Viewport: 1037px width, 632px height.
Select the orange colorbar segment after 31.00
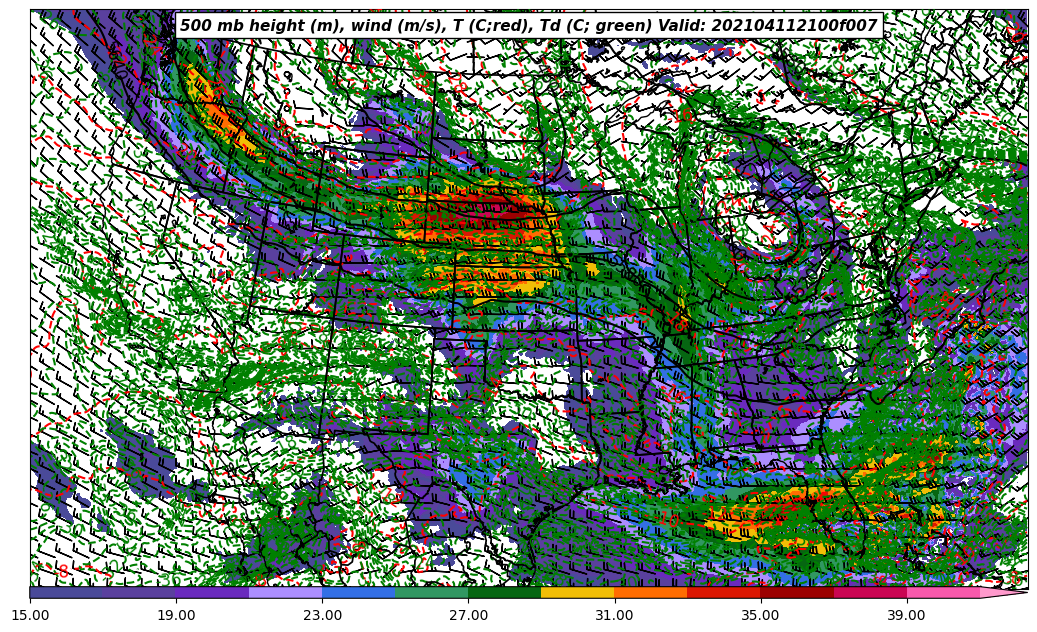[x=650, y=592]
